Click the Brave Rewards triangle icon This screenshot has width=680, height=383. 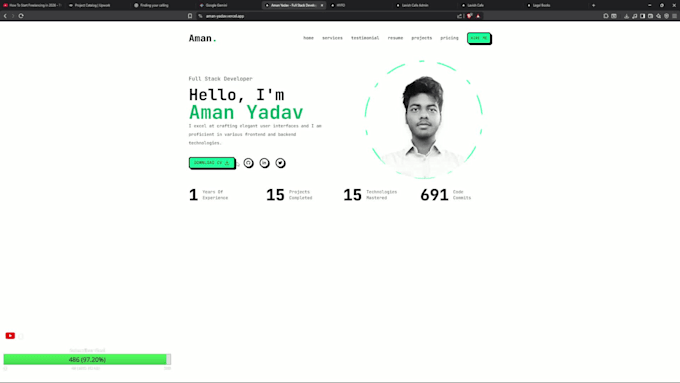click(478, 16)
